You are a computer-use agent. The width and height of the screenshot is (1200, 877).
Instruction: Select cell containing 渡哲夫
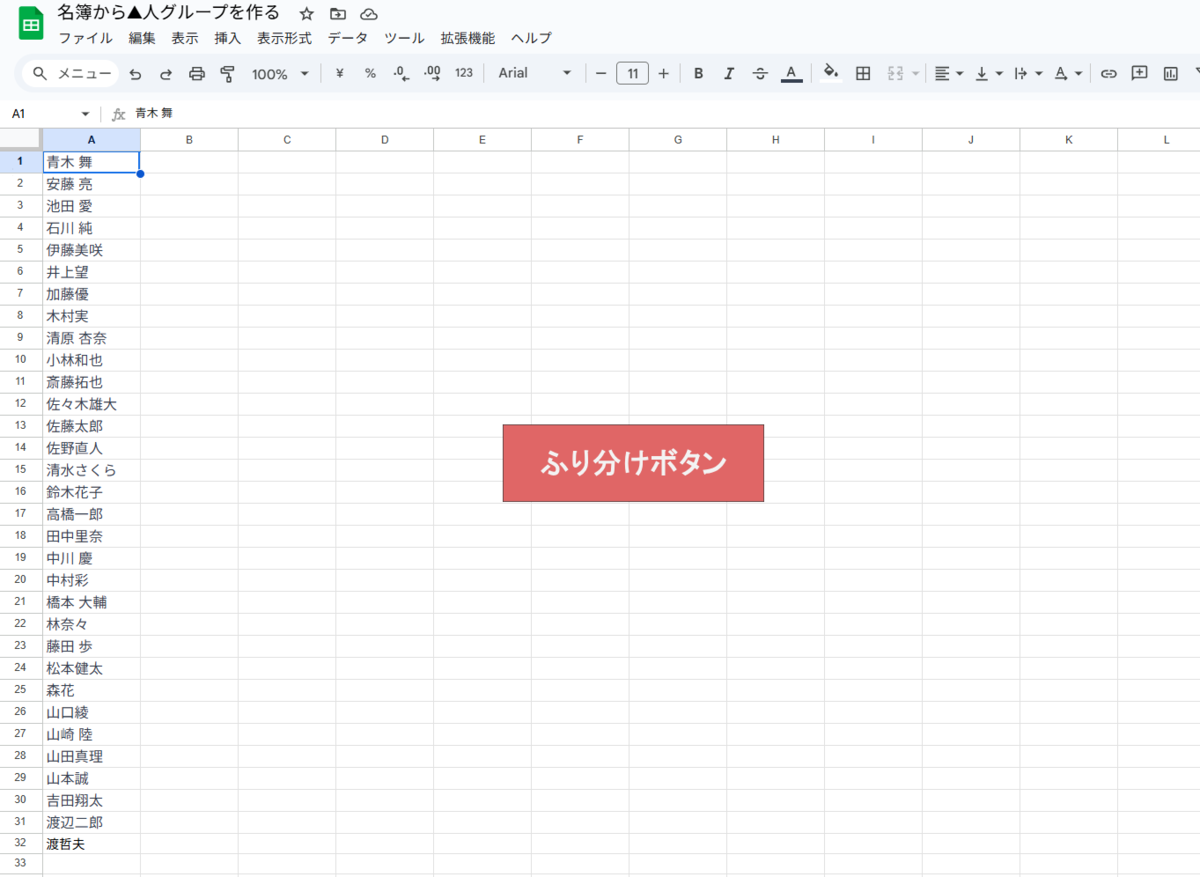coord(91,844)
